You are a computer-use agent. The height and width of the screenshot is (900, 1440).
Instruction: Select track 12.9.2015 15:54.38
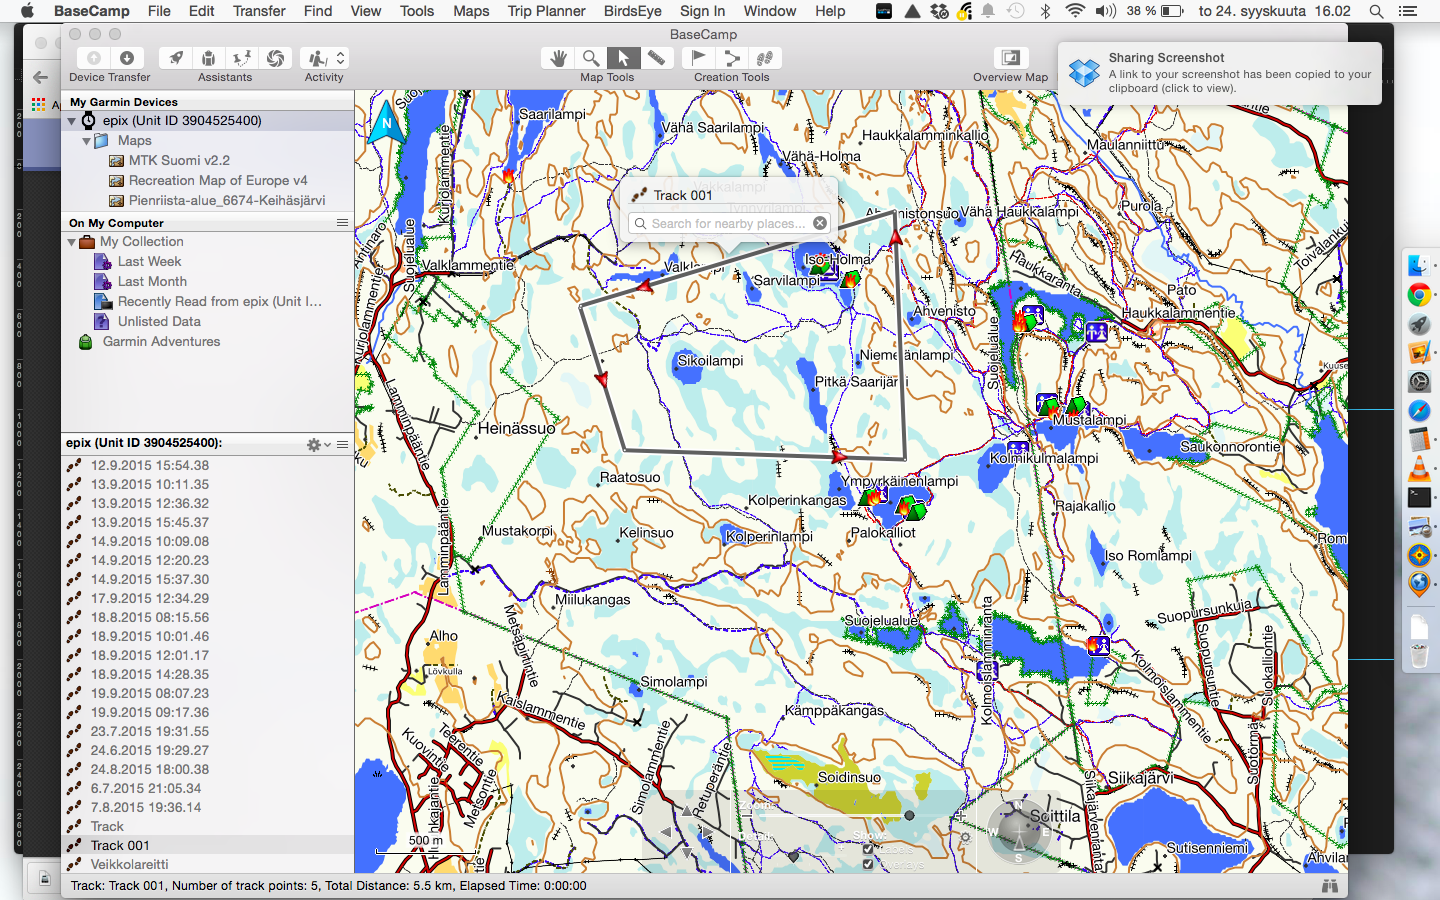click(x=150, y=465)
